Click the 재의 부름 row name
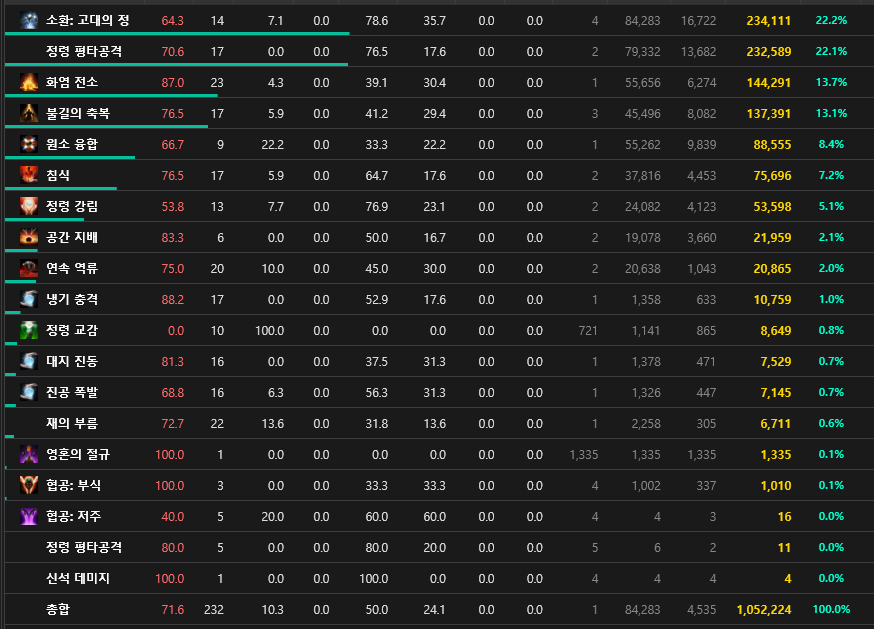This screenshot has width=874, height=629. tap(72, 423)
